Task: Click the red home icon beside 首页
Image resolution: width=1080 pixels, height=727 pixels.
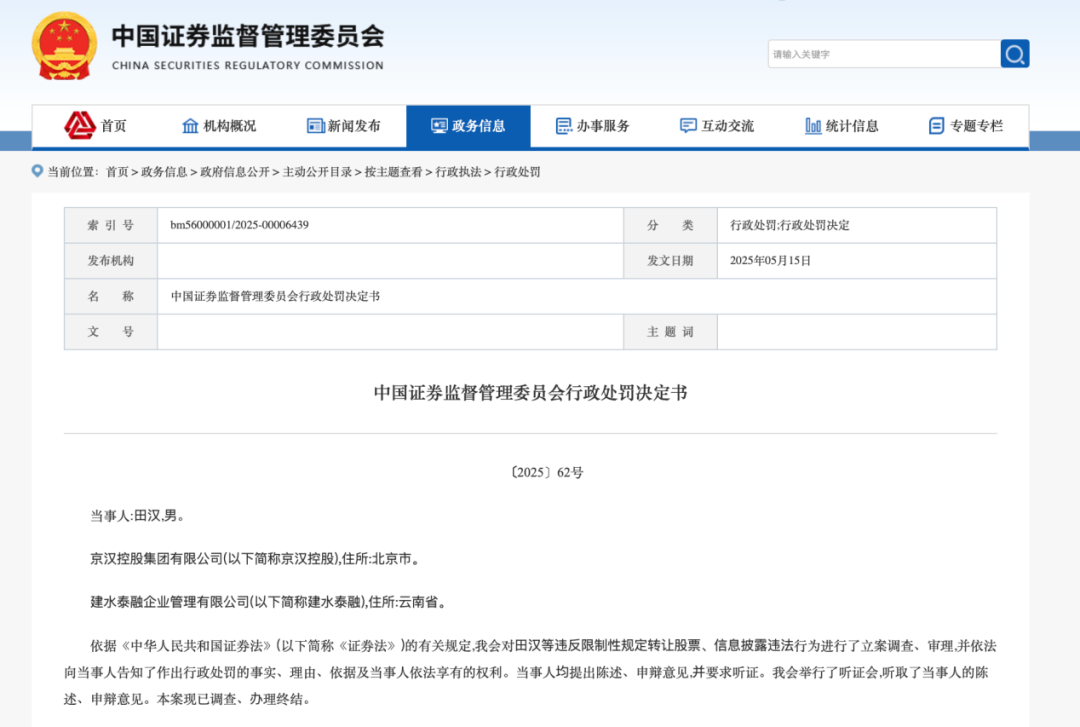Action: click(x=80, y=126)
